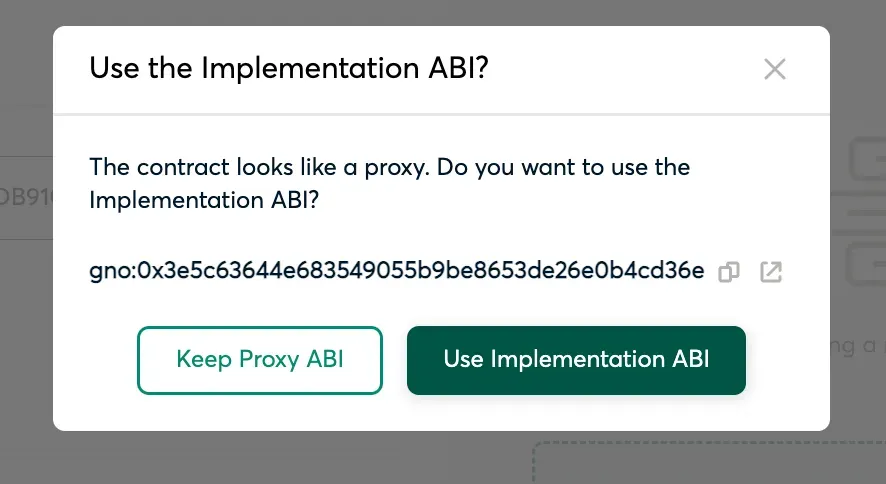Click the 'gno:' chain prefix text
Screen dimensions: 886x484
(x=113, y=272)
